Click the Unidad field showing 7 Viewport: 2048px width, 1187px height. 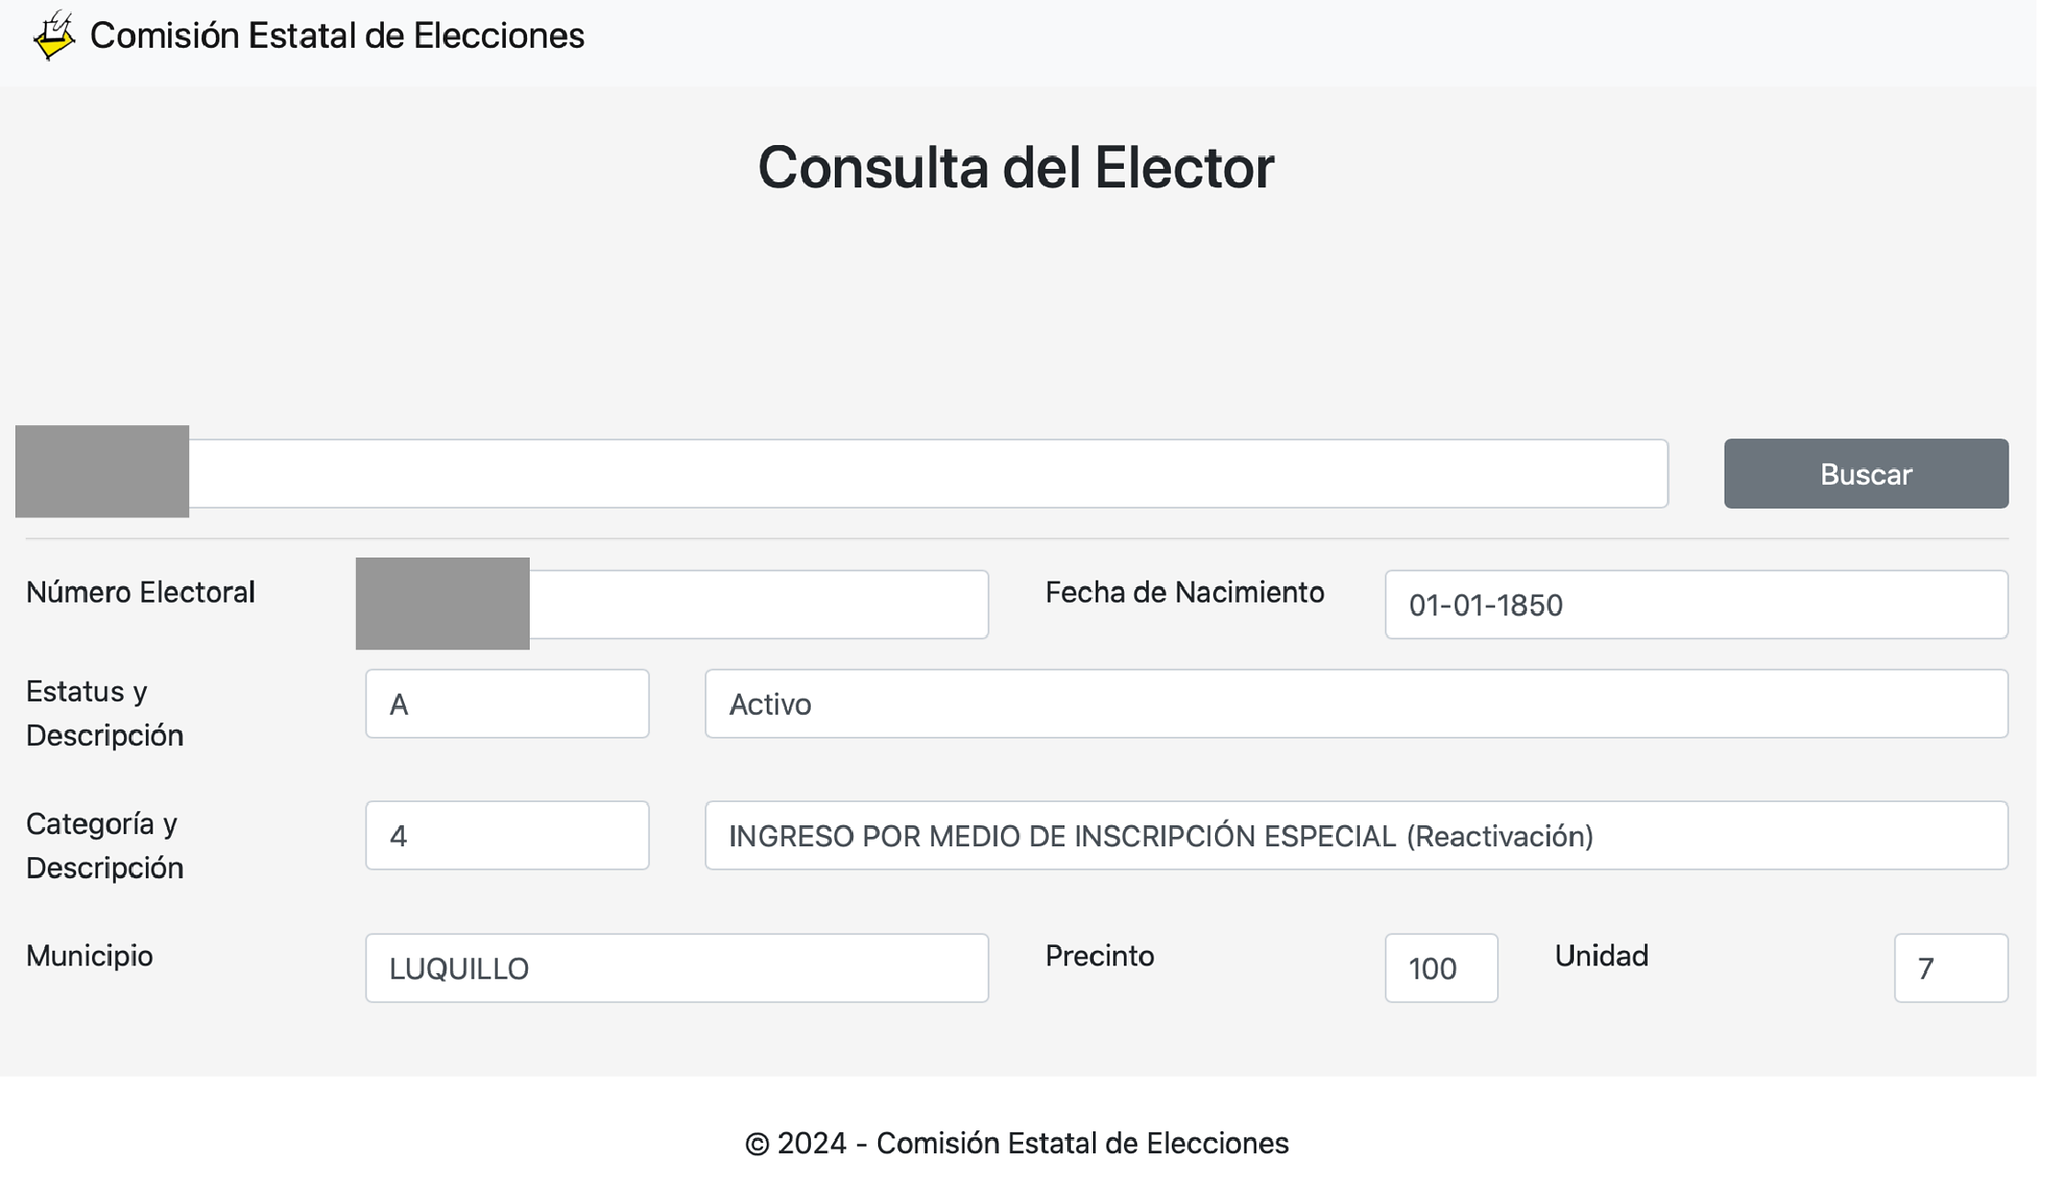click(x=1949, y=968)
